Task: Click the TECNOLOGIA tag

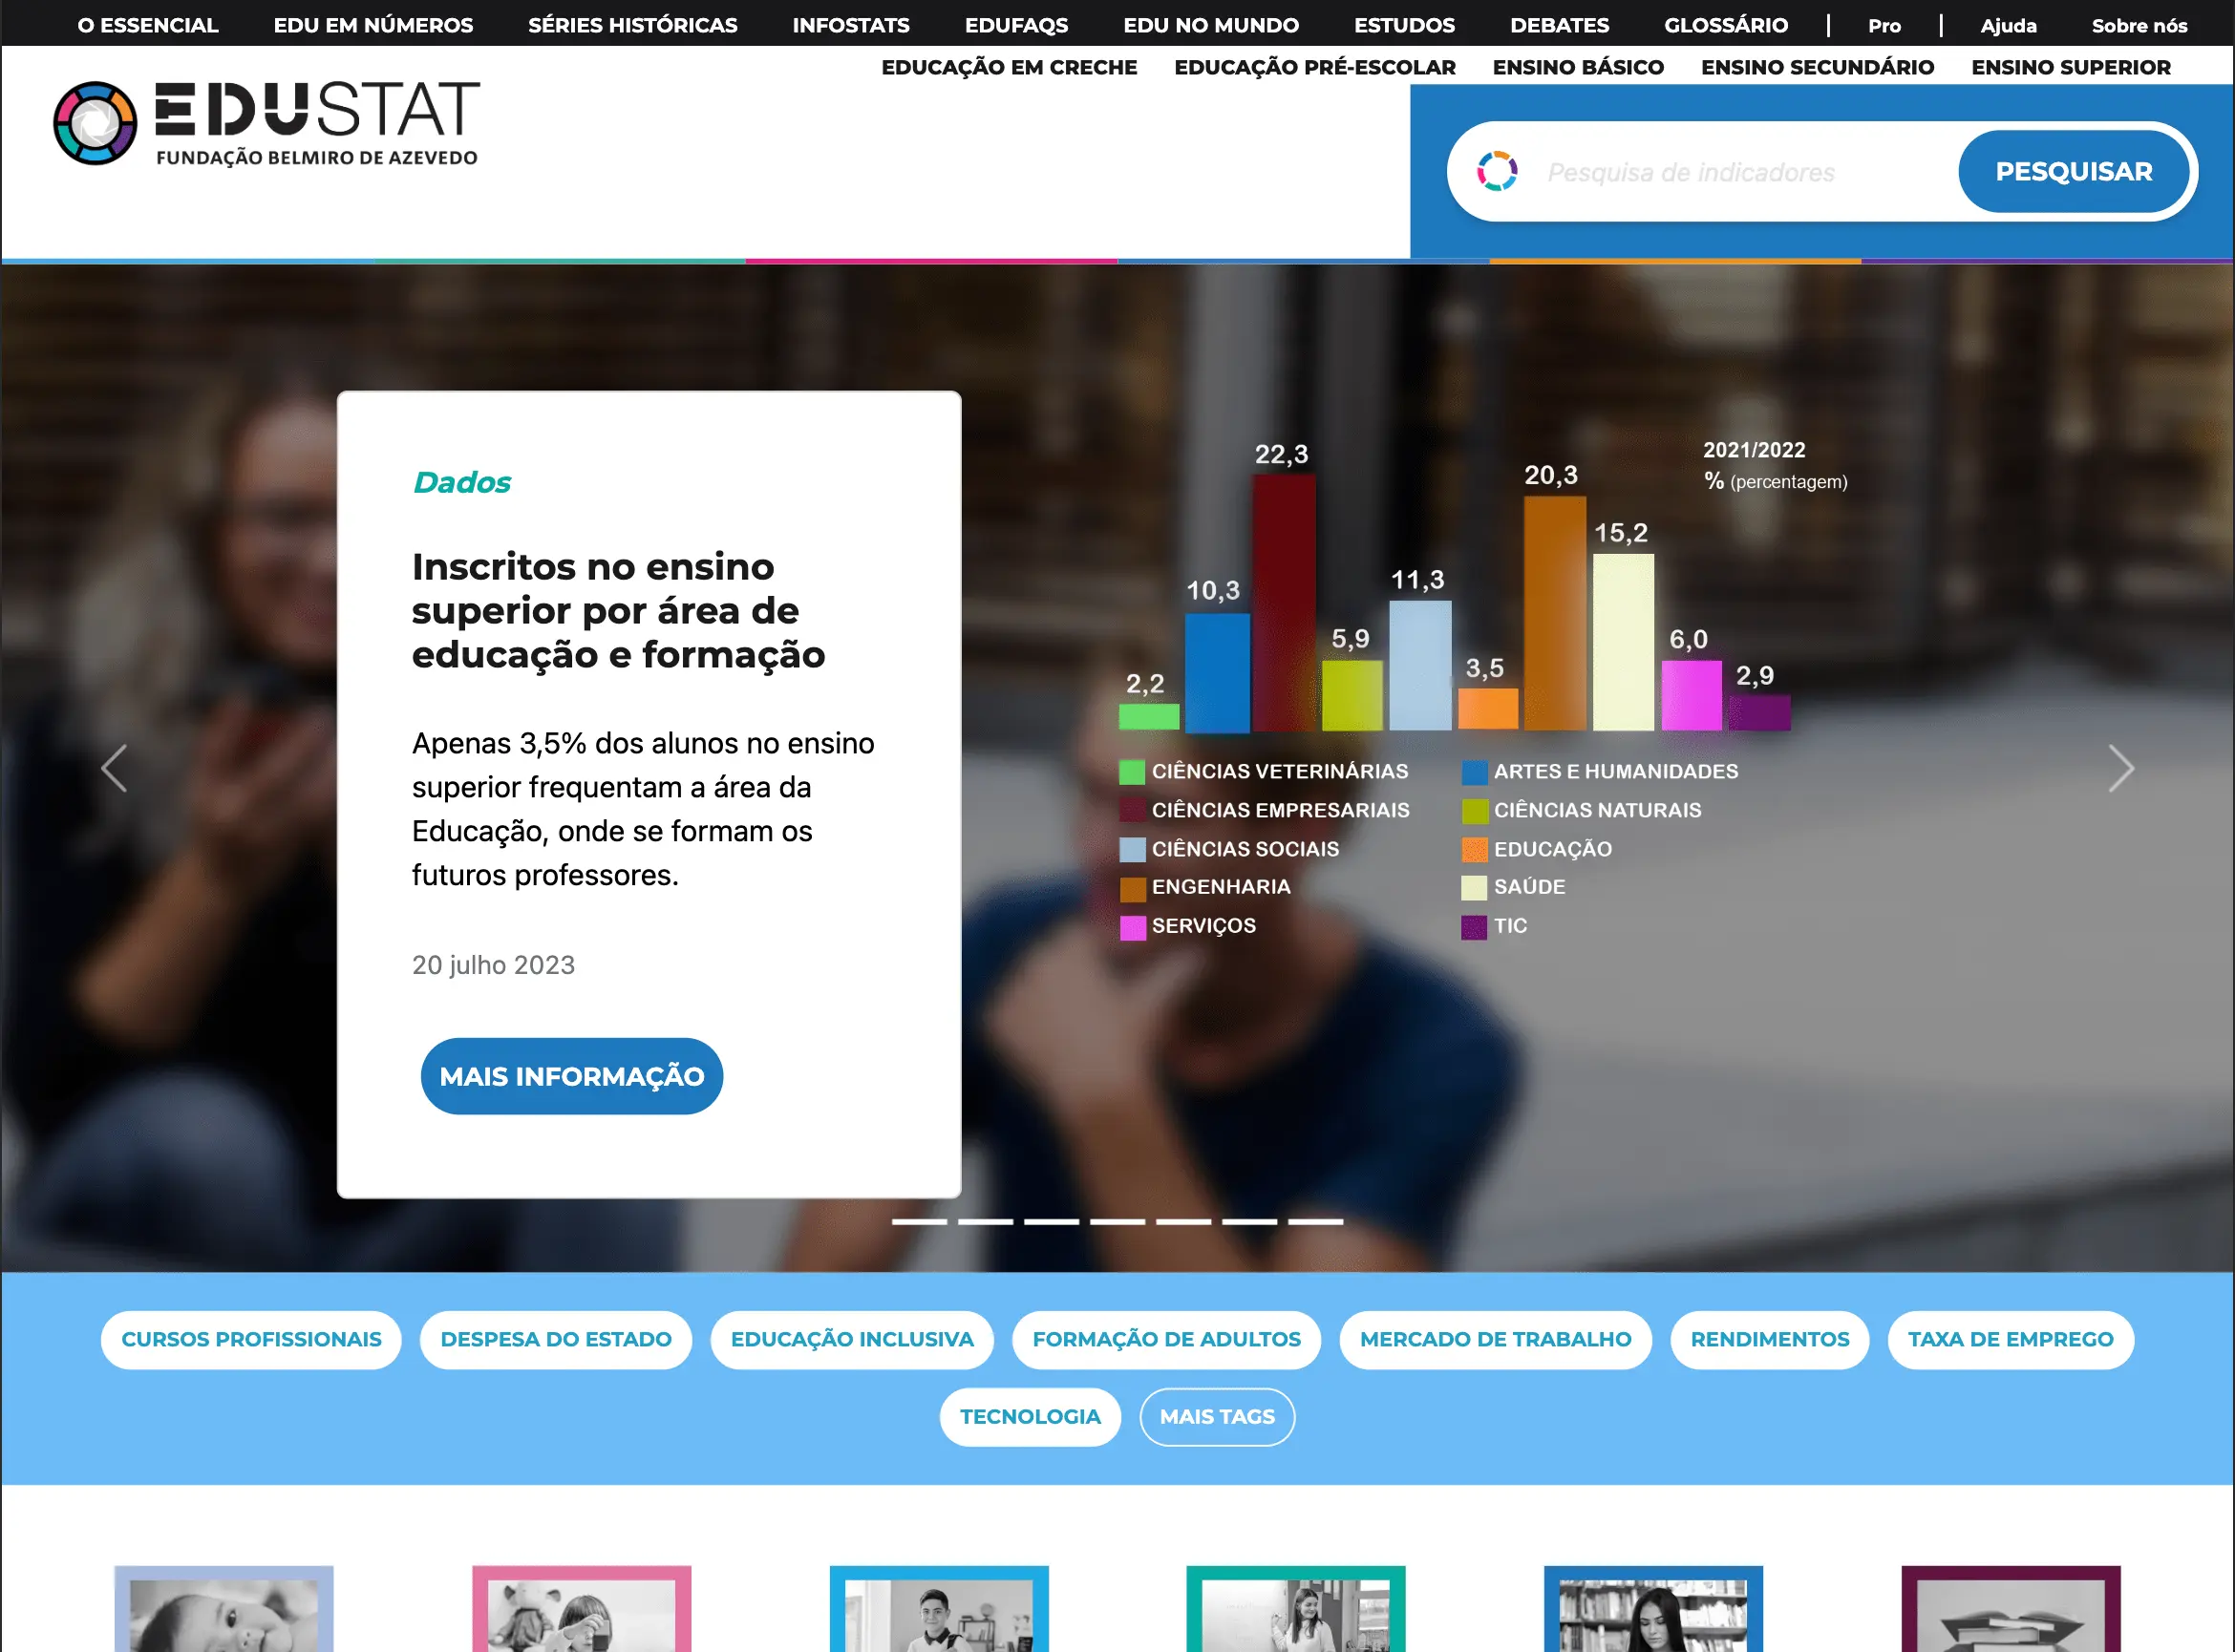Action: point(1030,1417)
